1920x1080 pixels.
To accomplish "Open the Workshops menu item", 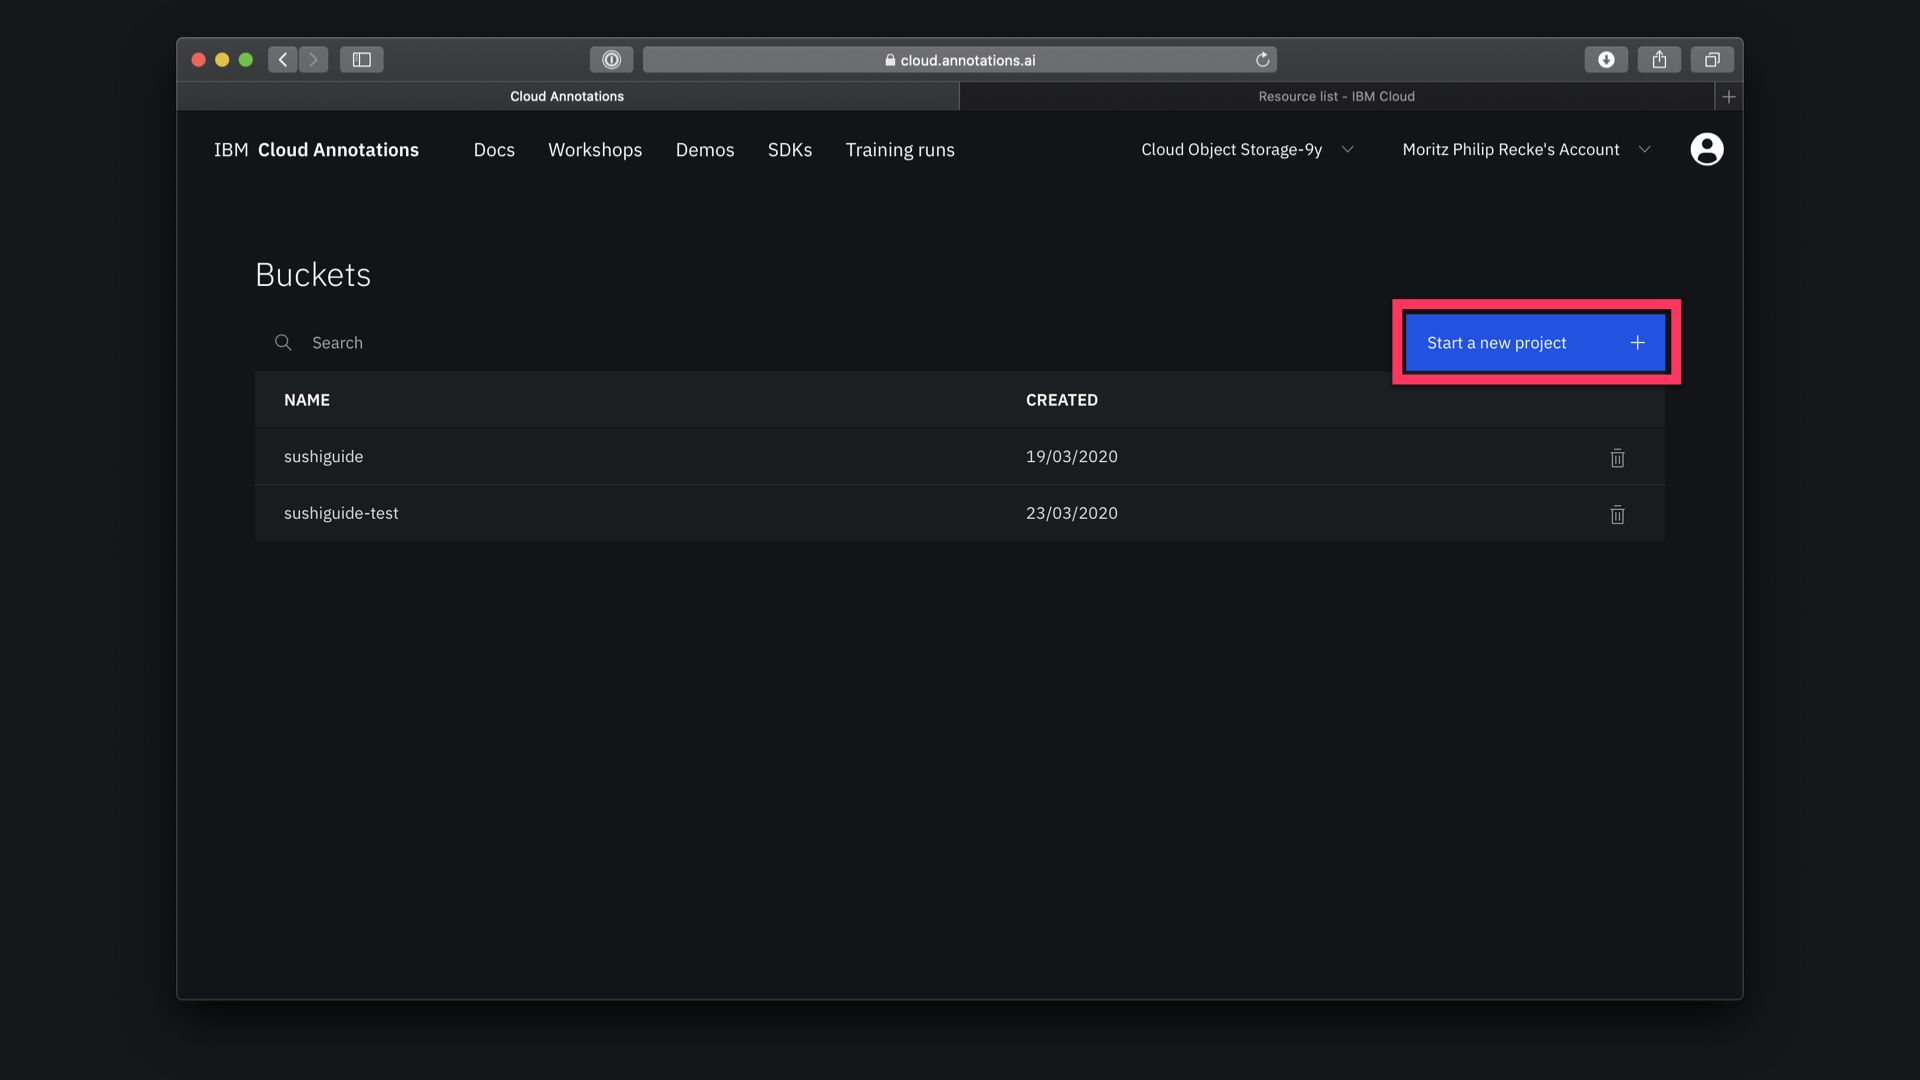I will tap(595, 150).
